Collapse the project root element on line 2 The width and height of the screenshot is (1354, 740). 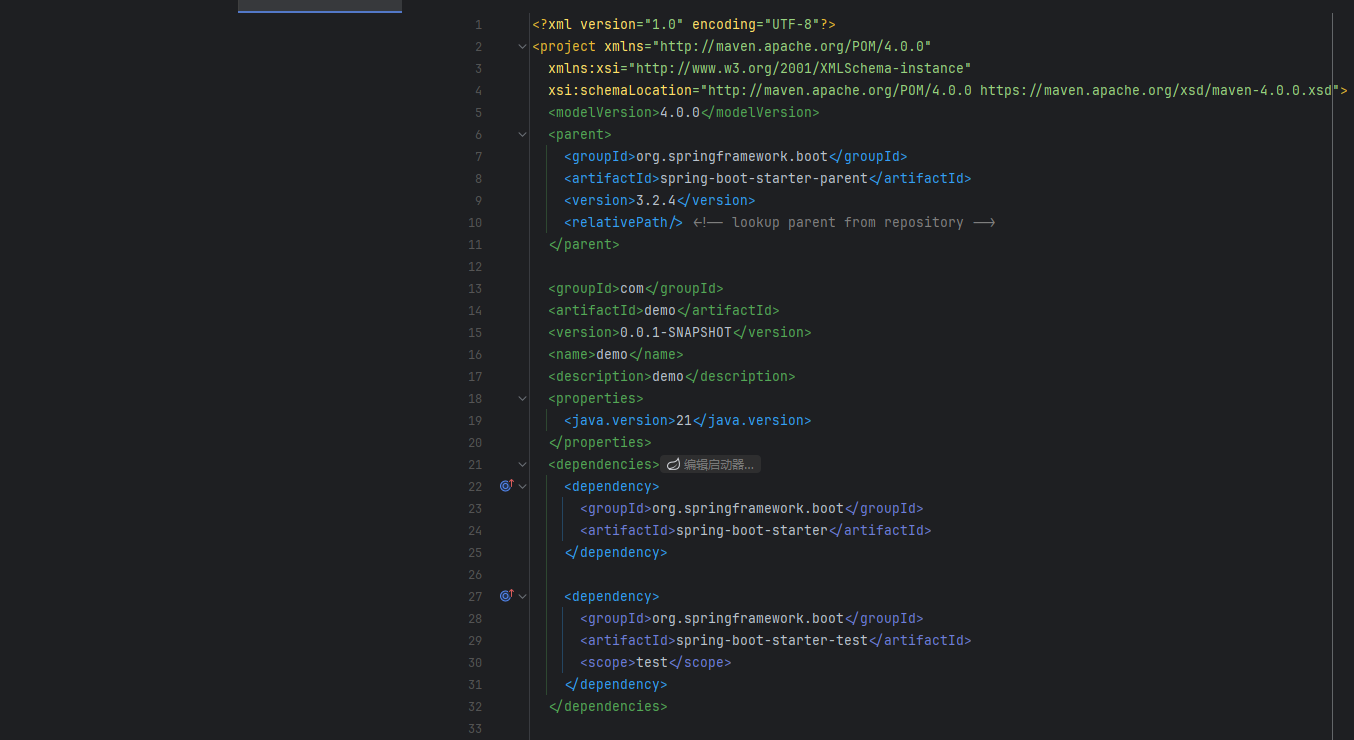[x=521, y=46]
